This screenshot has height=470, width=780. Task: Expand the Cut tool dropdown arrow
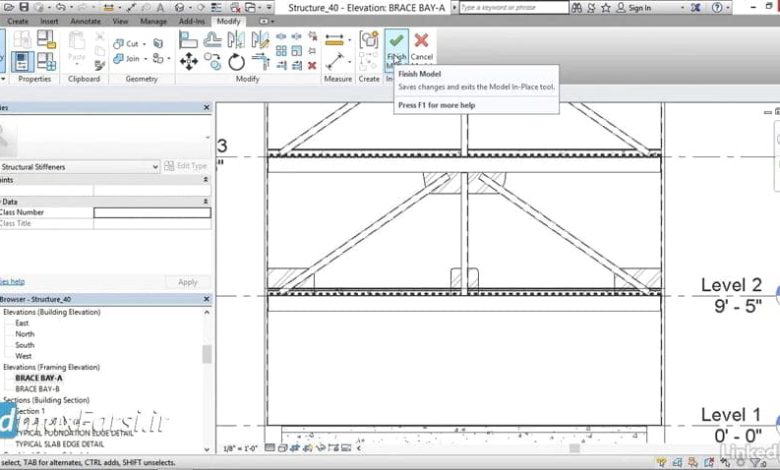coord(144,44)
